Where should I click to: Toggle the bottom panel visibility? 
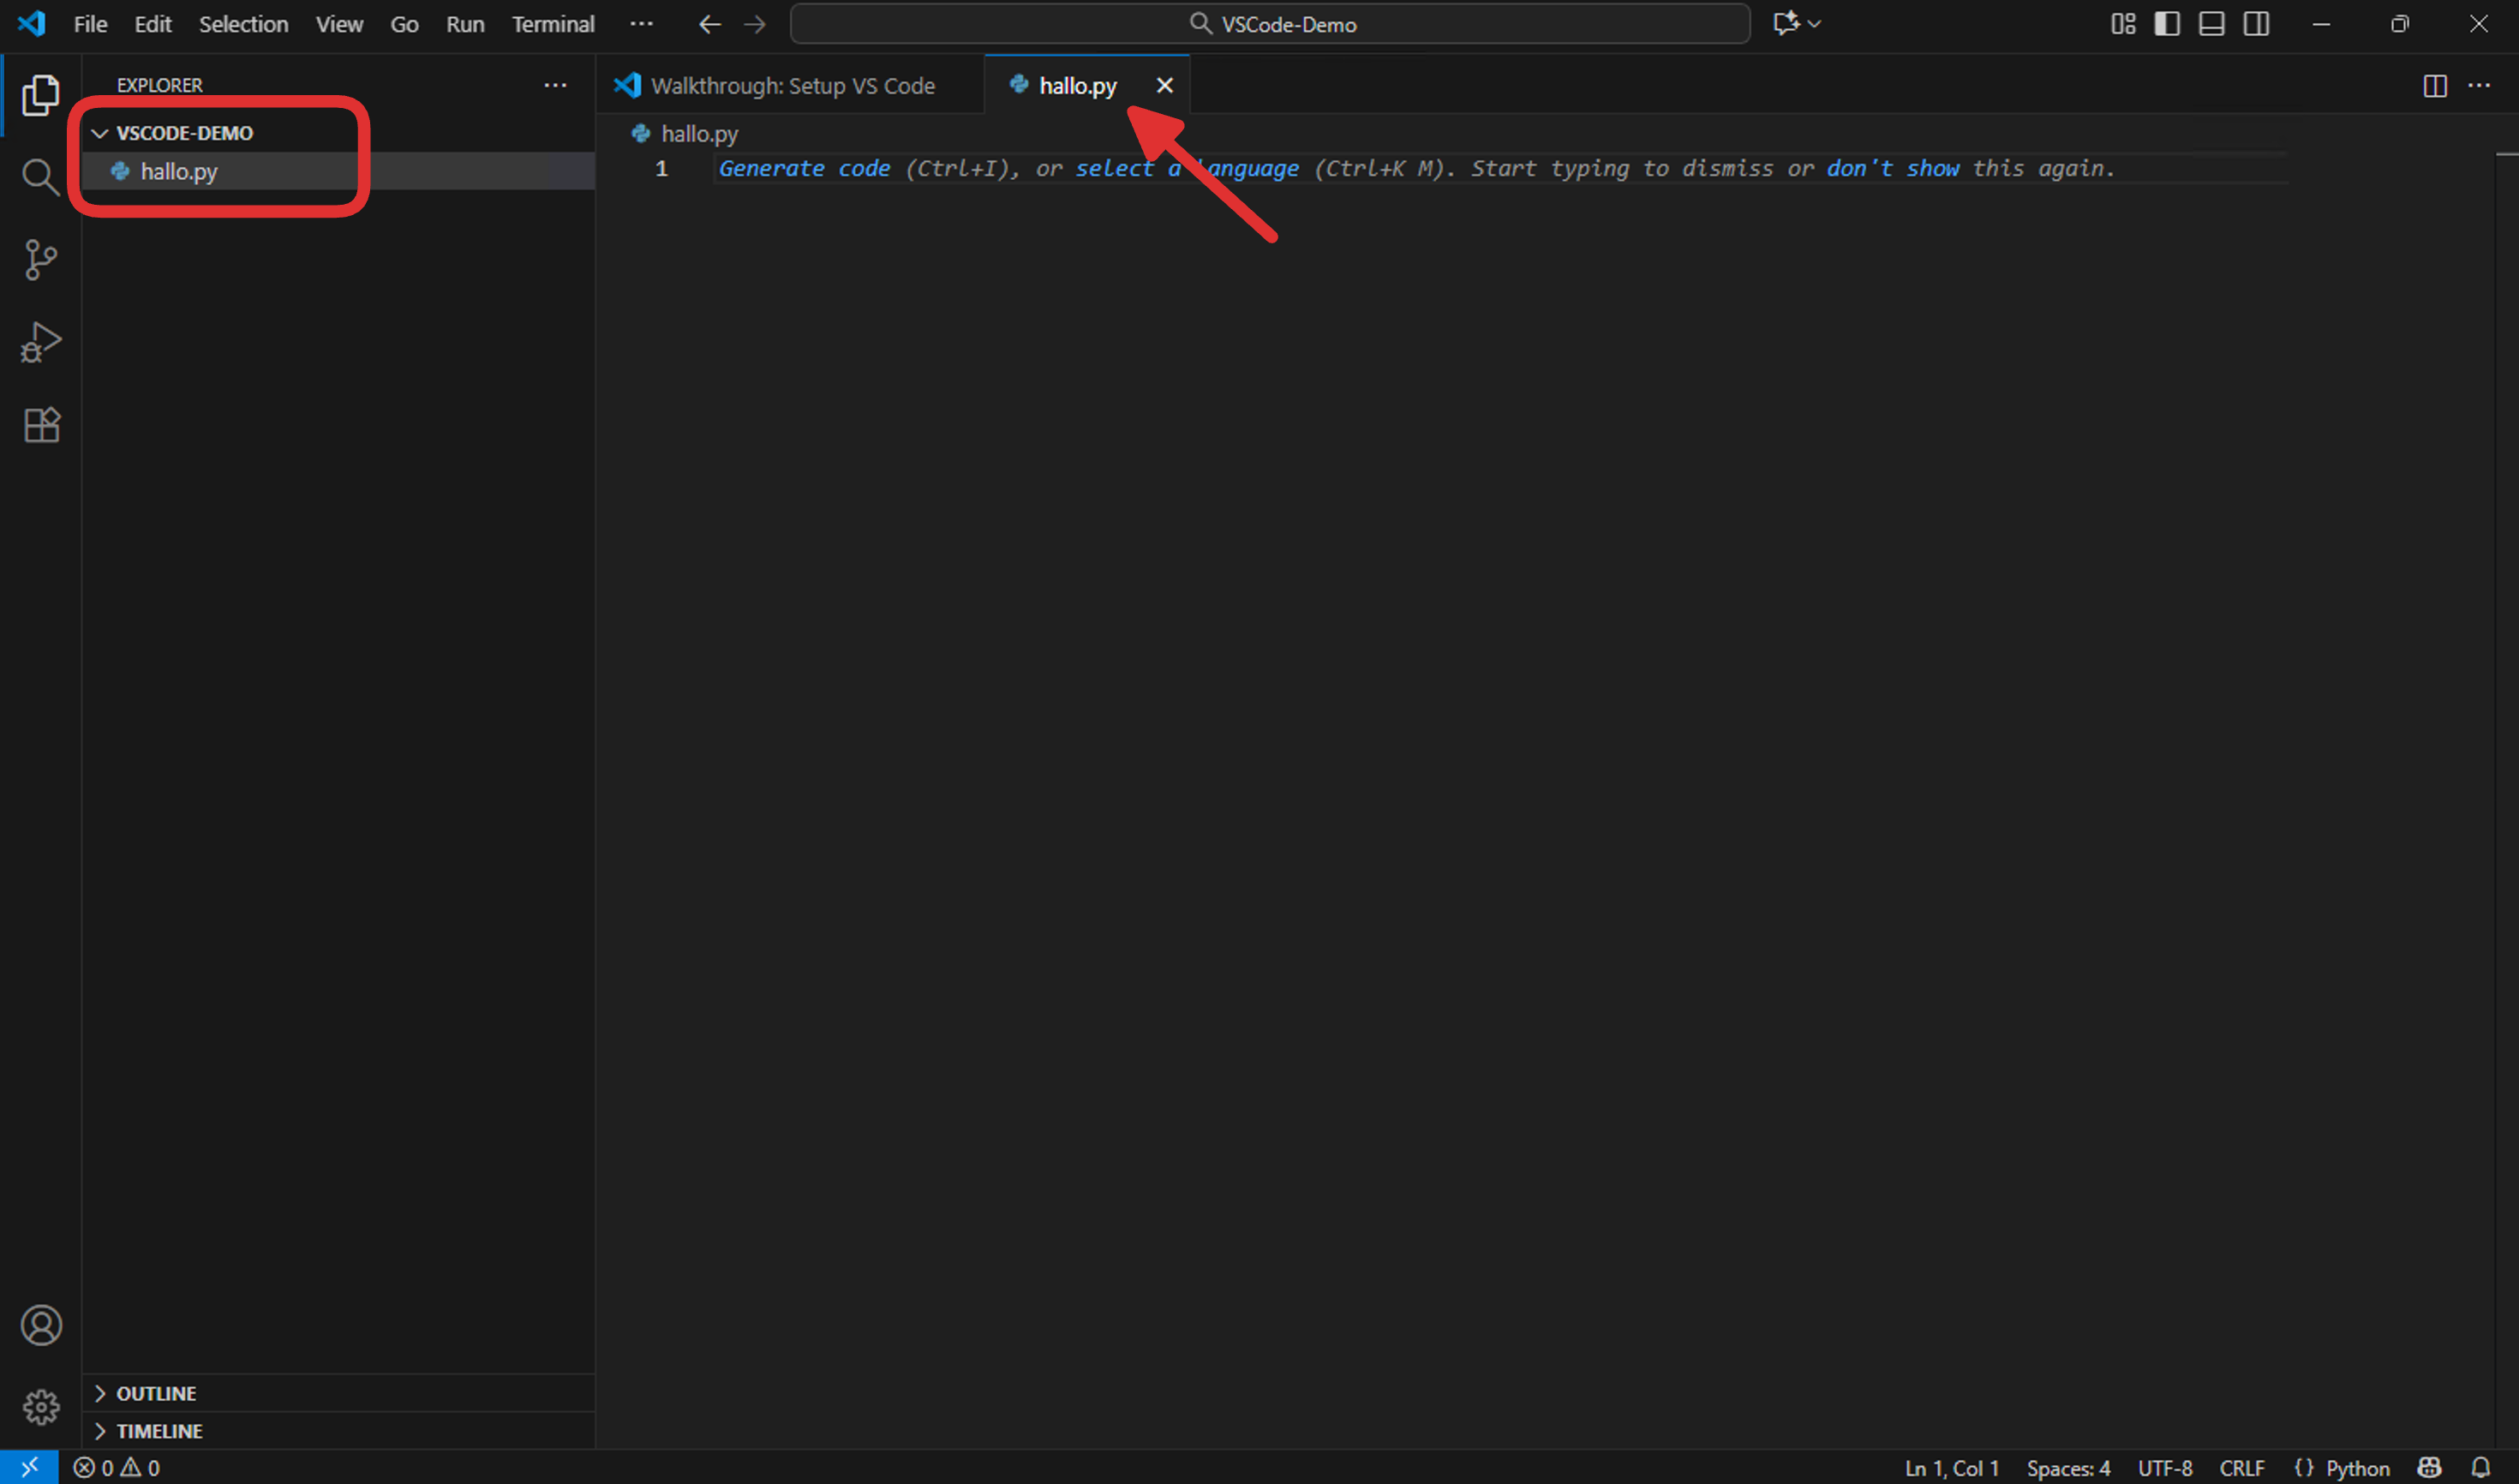tap(2212, 24)
